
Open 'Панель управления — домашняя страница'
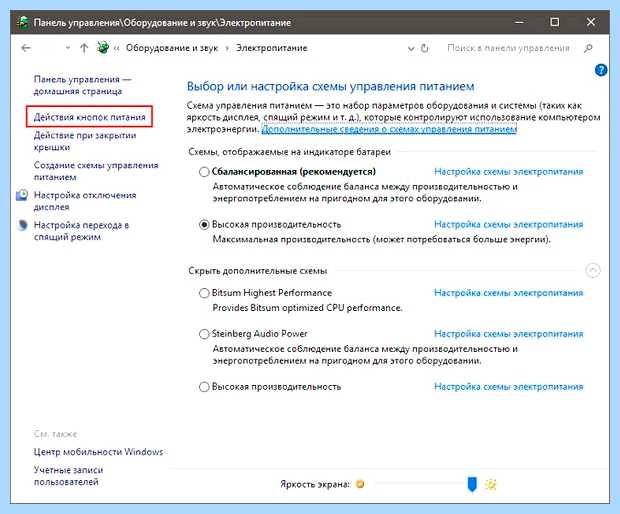click(x=82, y=85)
